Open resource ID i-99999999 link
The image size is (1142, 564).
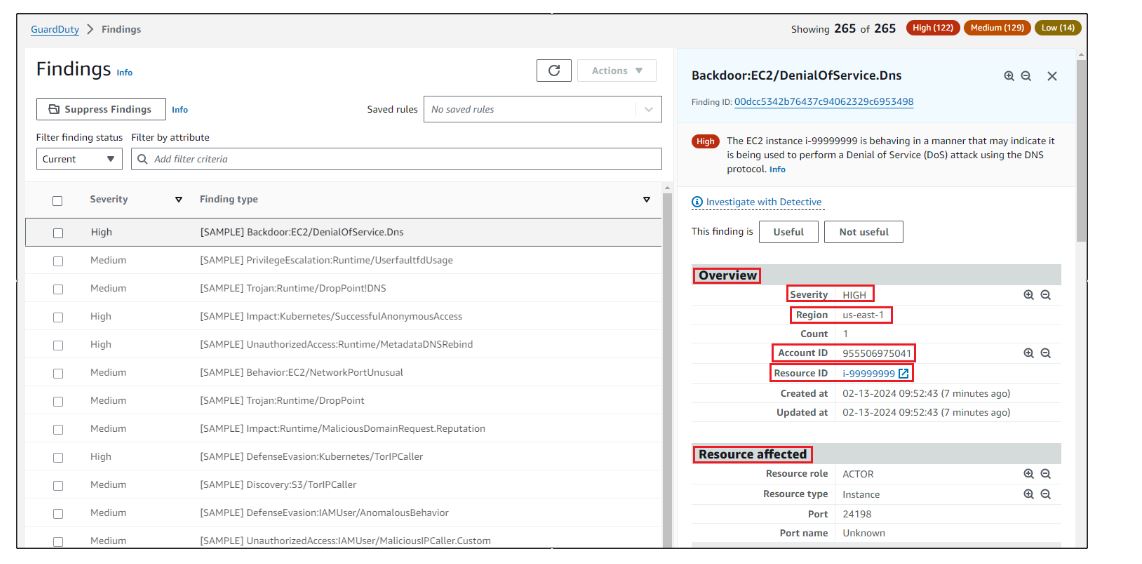click(869, 373)
